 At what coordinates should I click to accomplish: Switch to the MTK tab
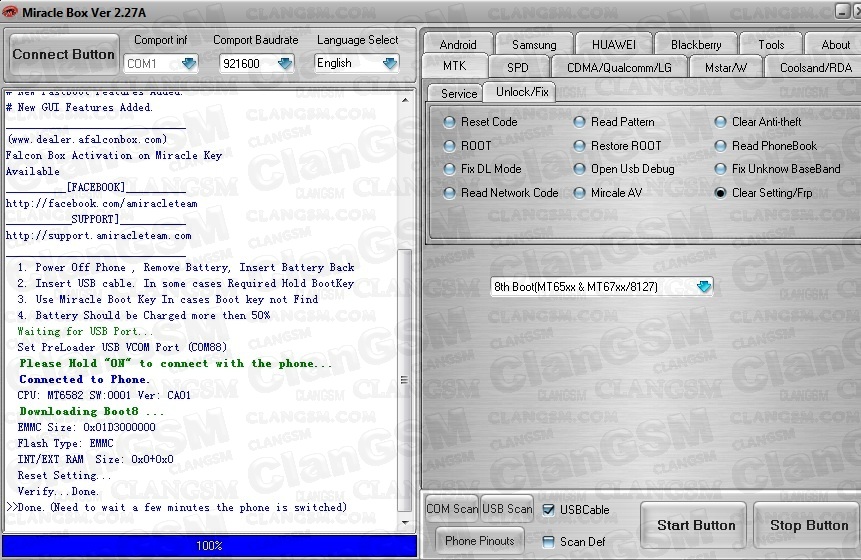pyautogui.click(x=455, y=66)
